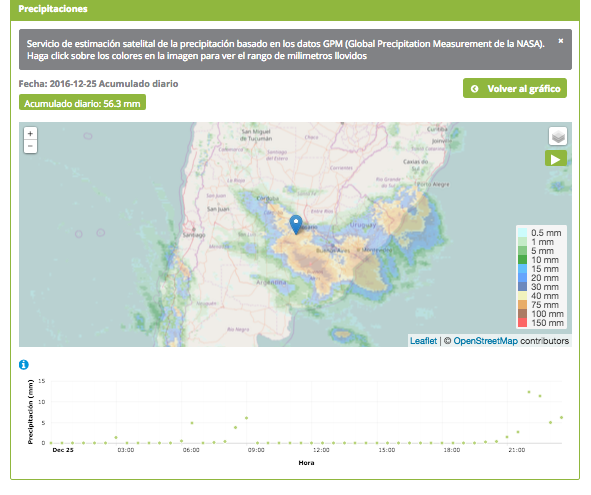The image size is (591, 495).
Task: Select the 10 mm green legend swatch
Action: pos(522,260)
